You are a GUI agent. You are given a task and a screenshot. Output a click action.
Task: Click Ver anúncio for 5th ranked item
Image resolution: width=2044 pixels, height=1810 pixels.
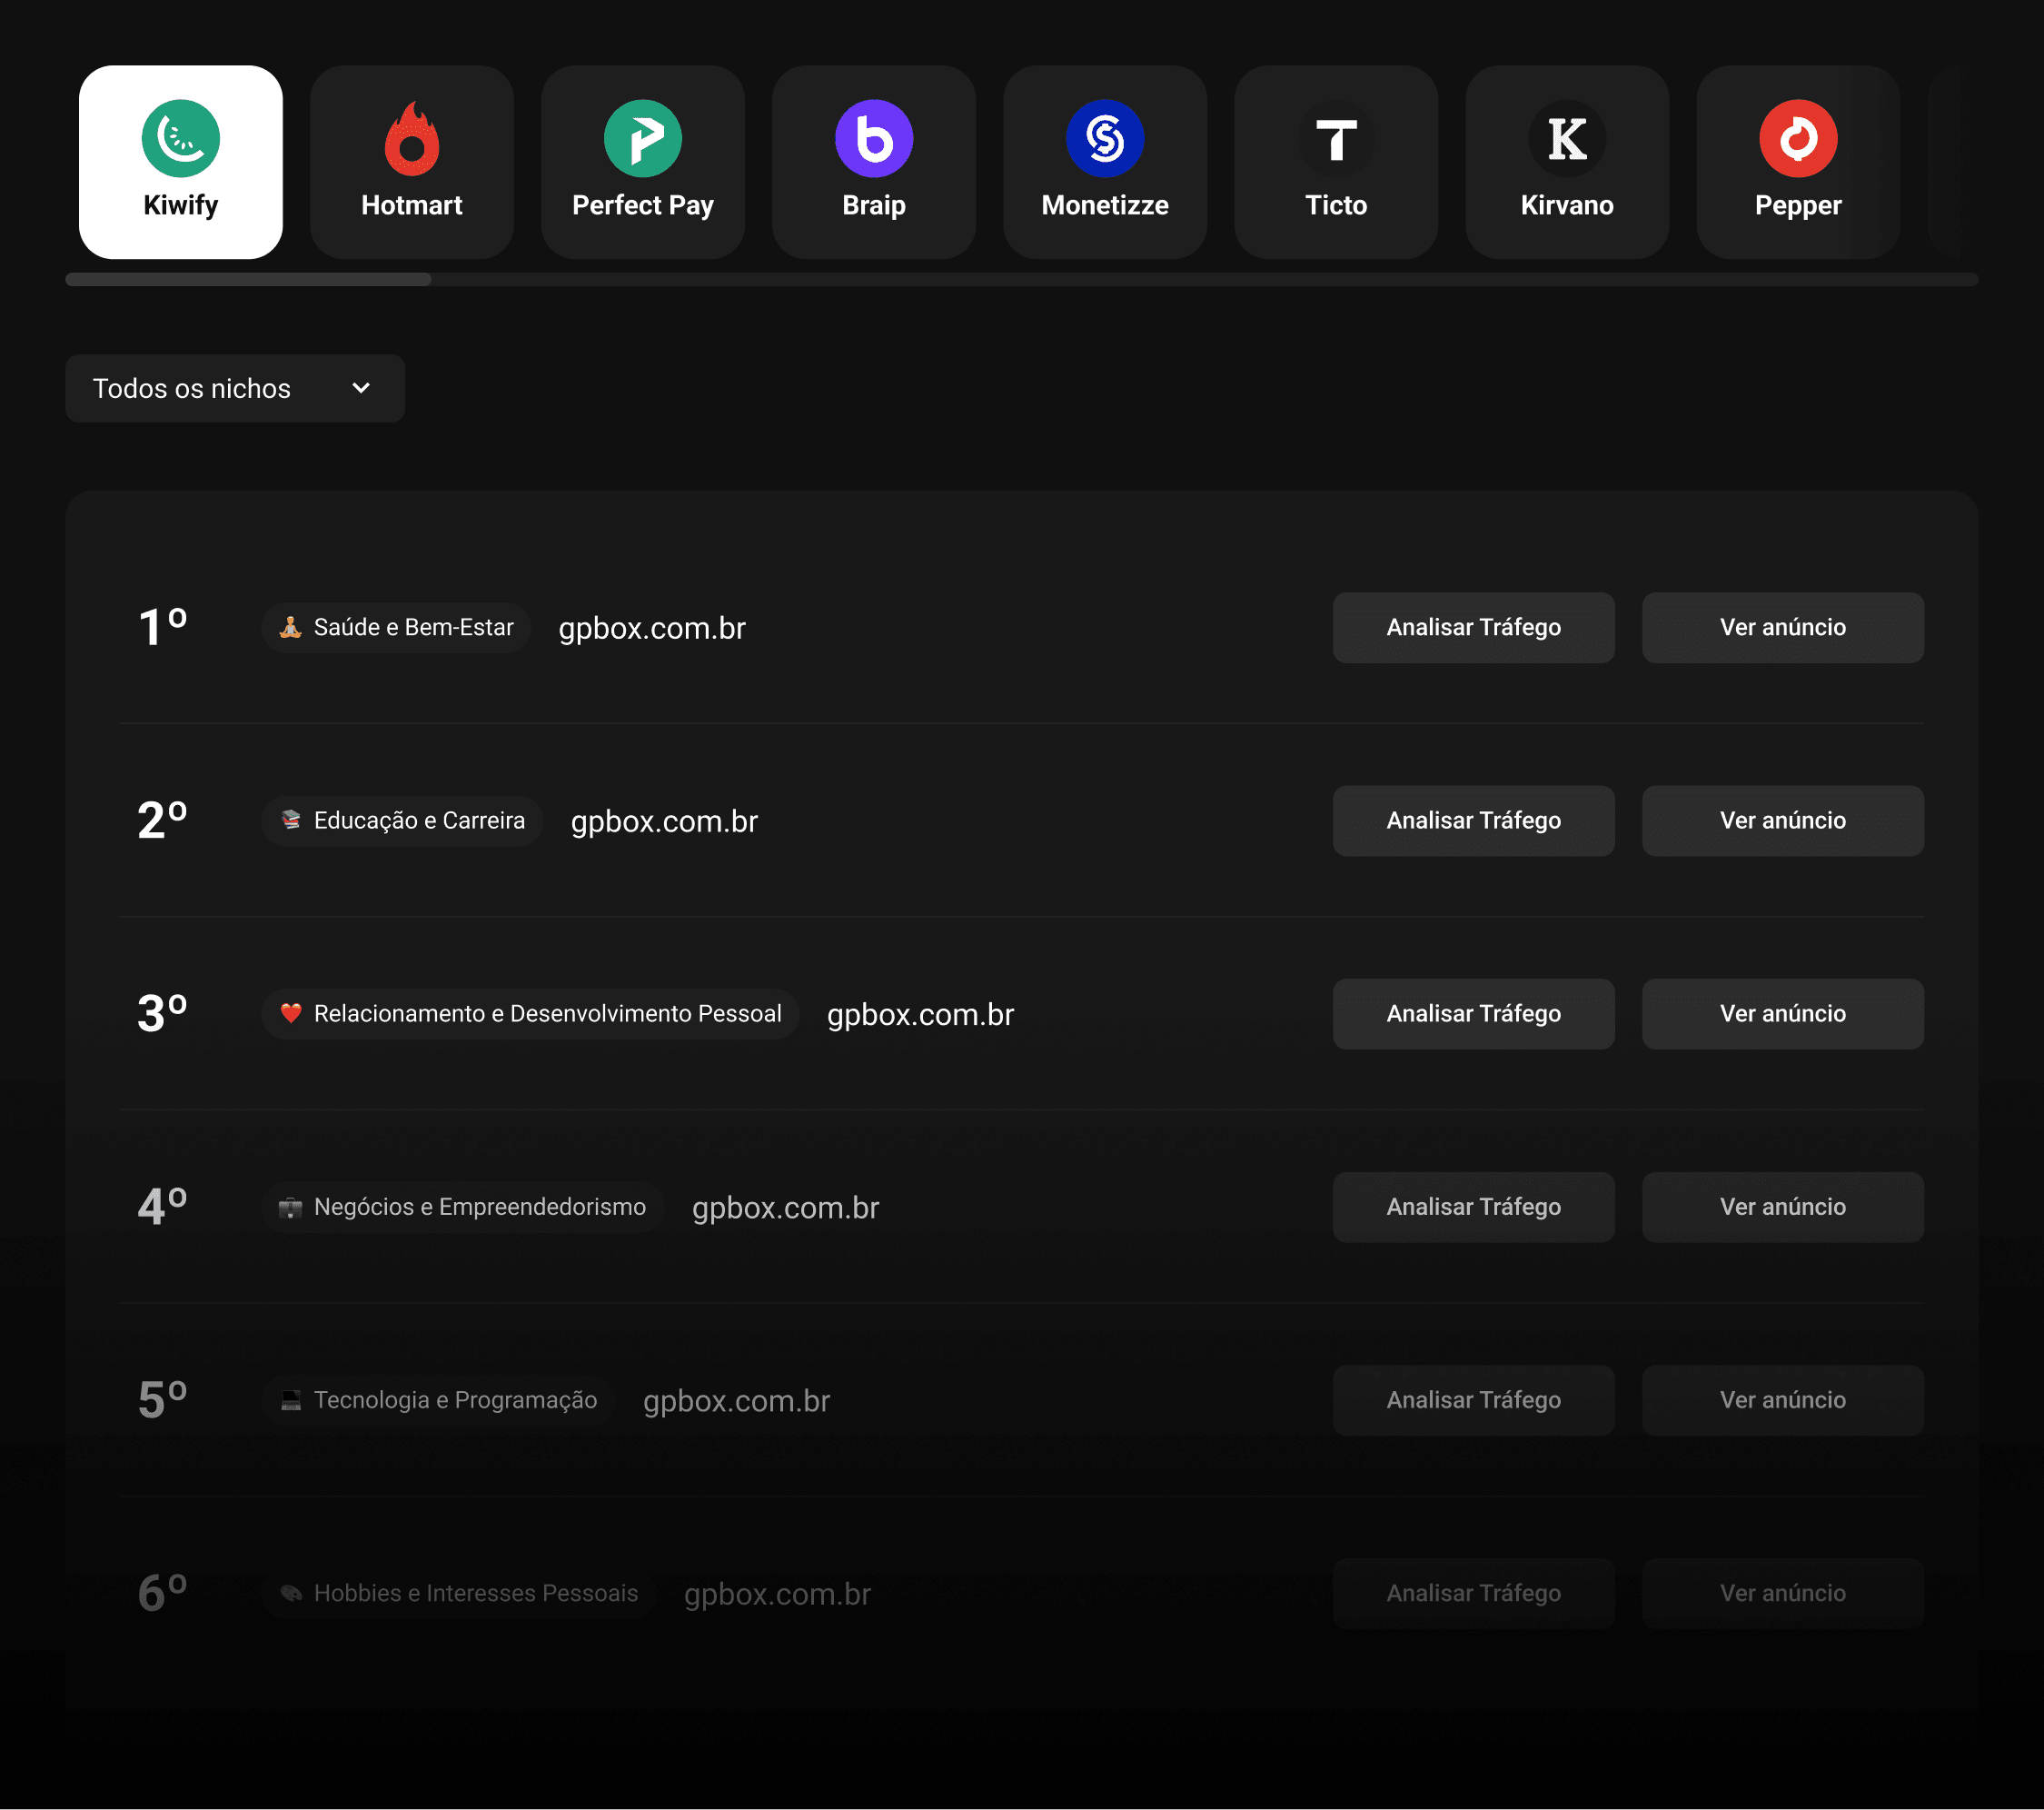[1781, 1400]
